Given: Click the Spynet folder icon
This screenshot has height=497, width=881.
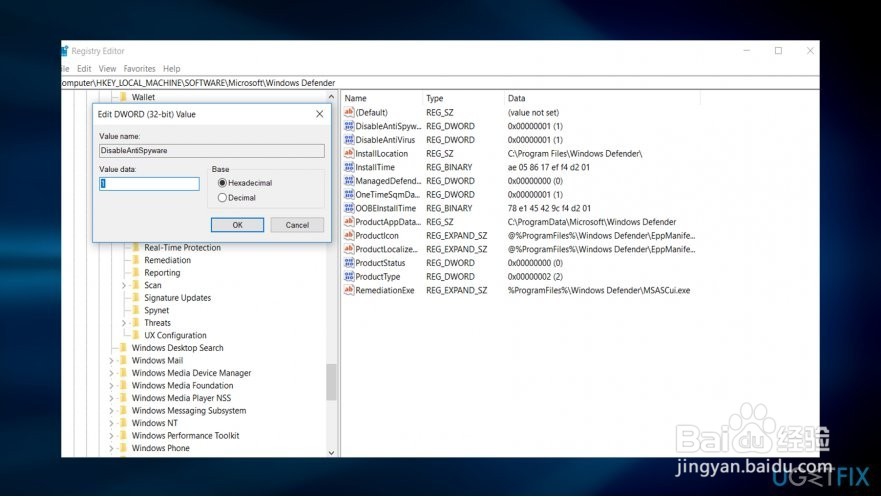Looking at the screenshot, I should [x=135, y=310].
